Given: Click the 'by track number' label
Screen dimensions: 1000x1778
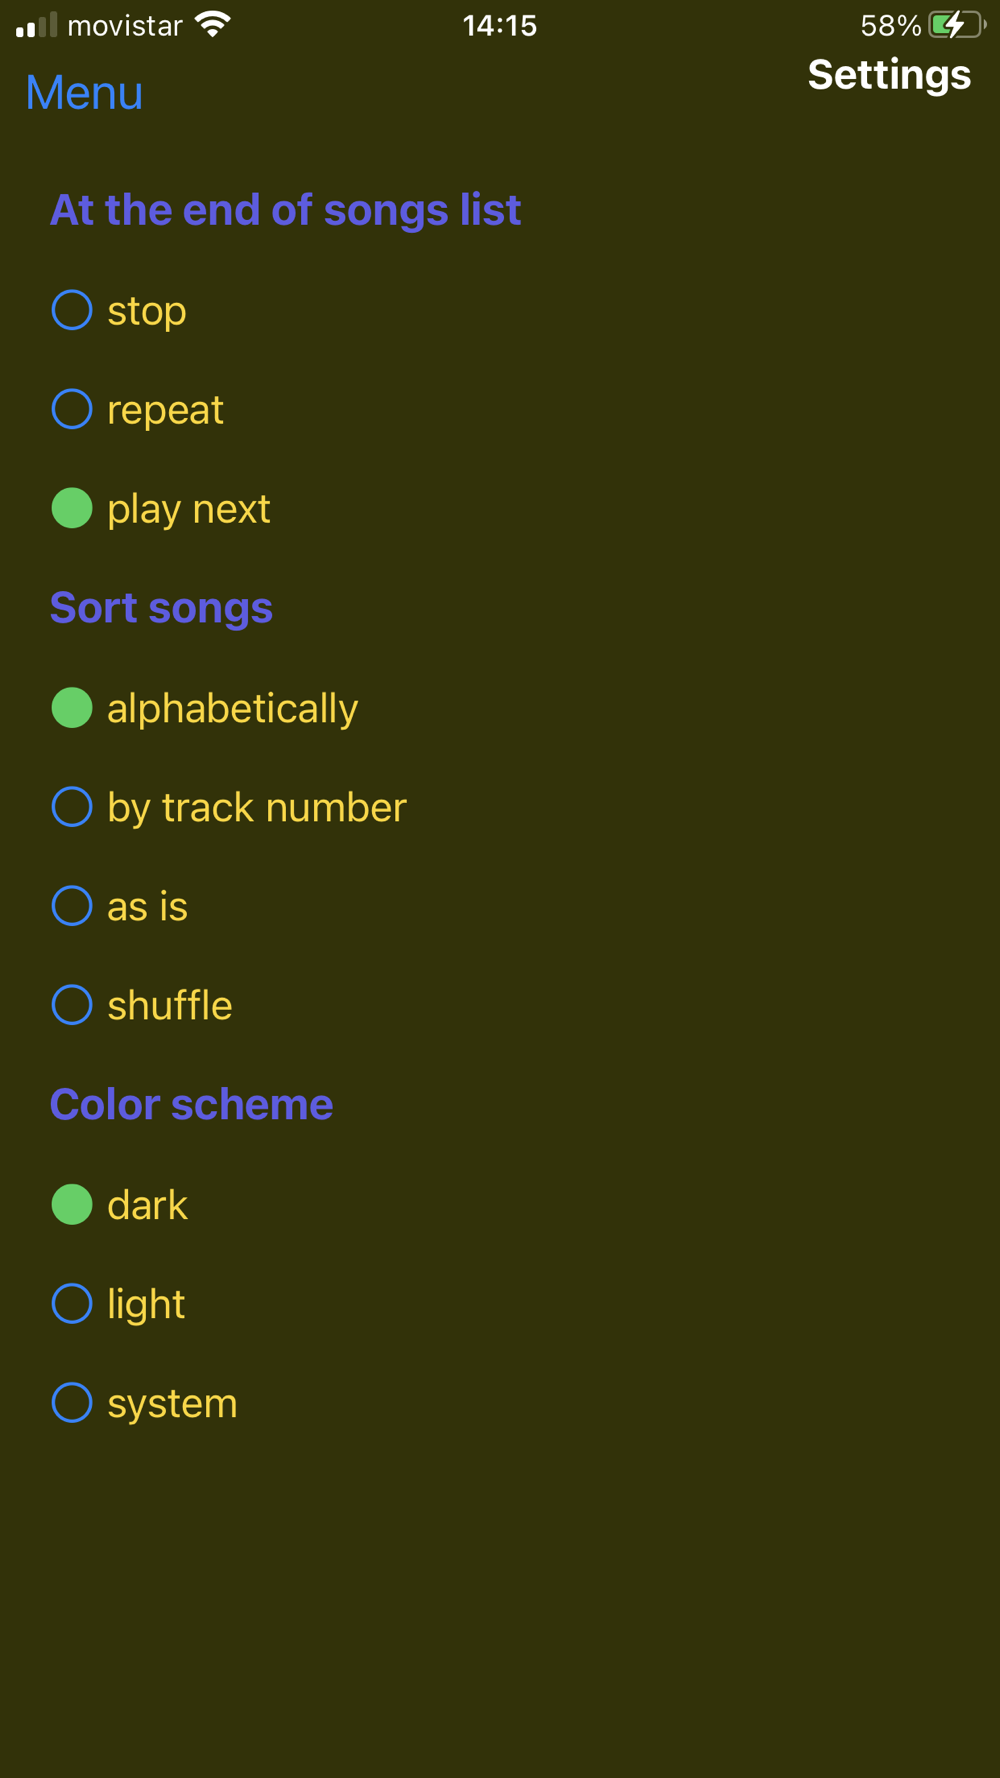Looking at the screenshot, I should pos(257,808).
